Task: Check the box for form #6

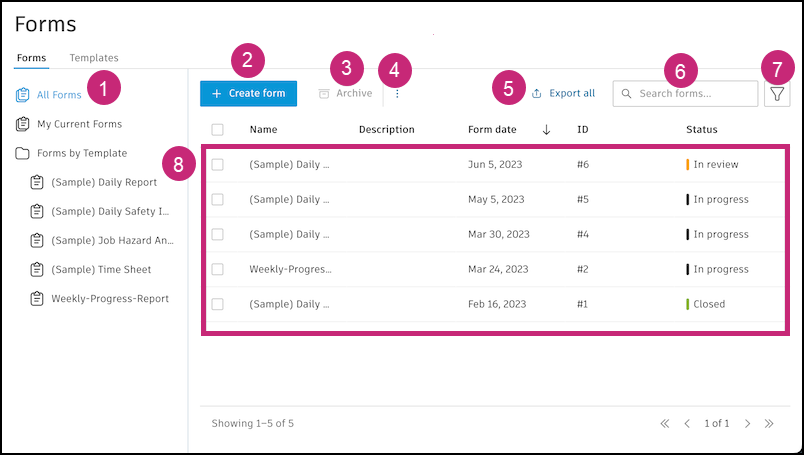Action: pos(218,164)
